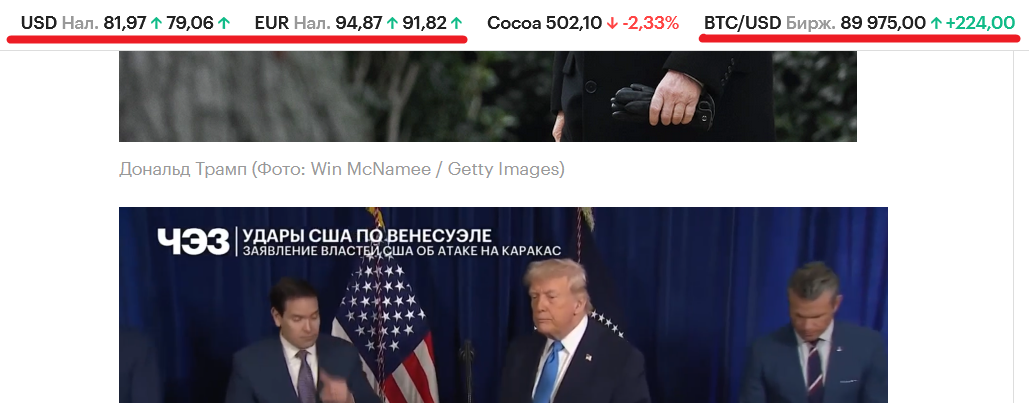Screen dimensions: 1029x403
Task: Click the -2,33% Cocoa change value
Action: [650, 24]
